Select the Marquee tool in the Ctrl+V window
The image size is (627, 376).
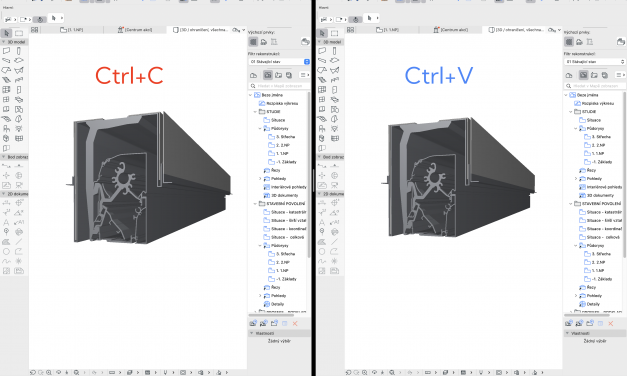335,33
